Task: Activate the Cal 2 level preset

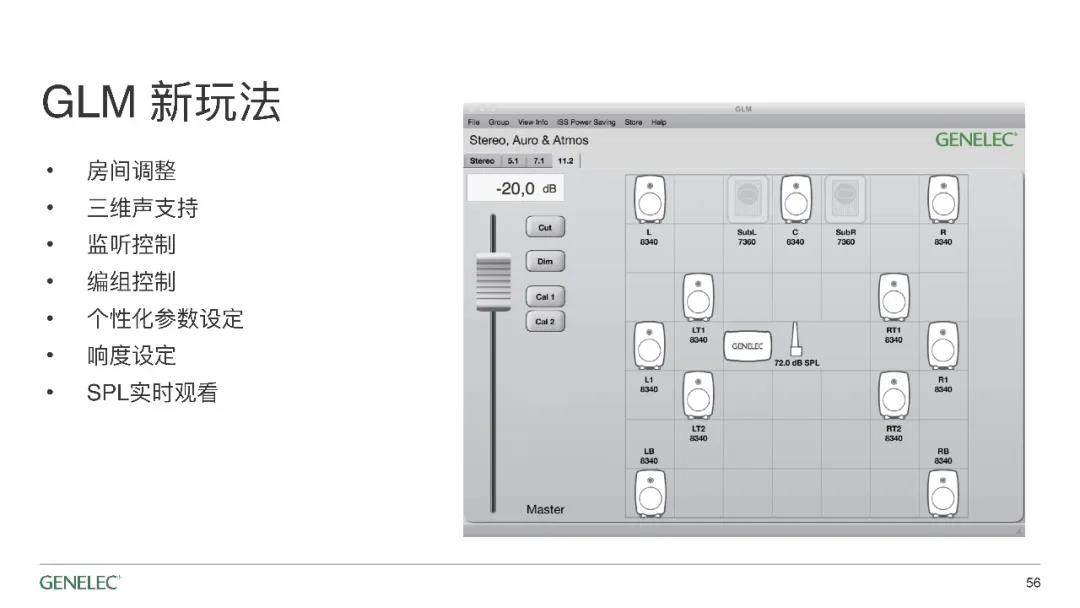Action: coord(545,322)
